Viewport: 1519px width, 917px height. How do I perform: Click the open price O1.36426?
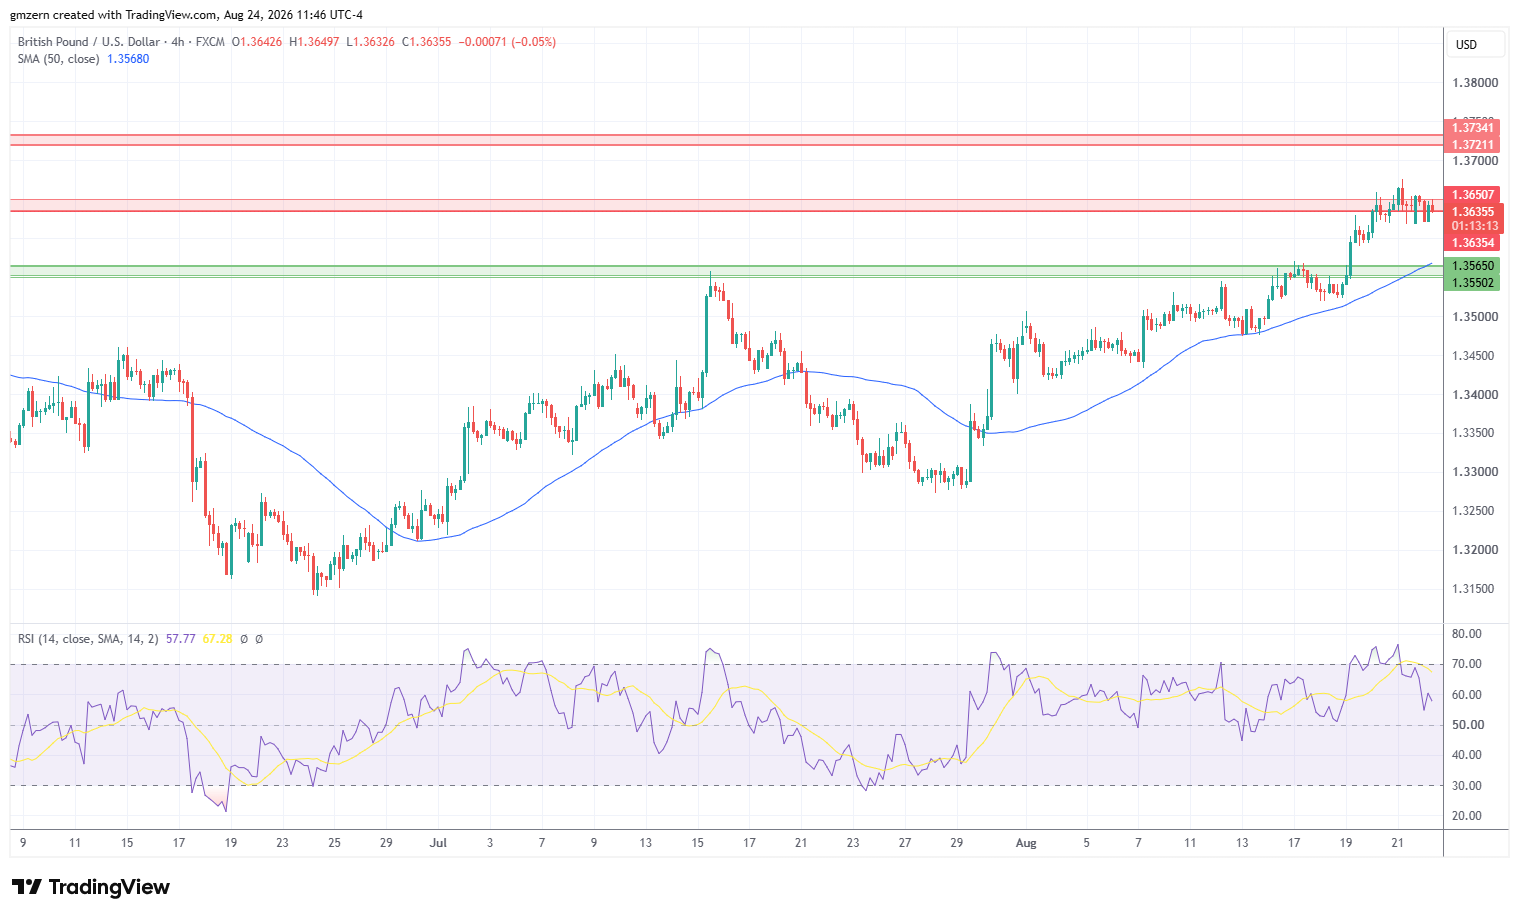click(x=257, y=42)
